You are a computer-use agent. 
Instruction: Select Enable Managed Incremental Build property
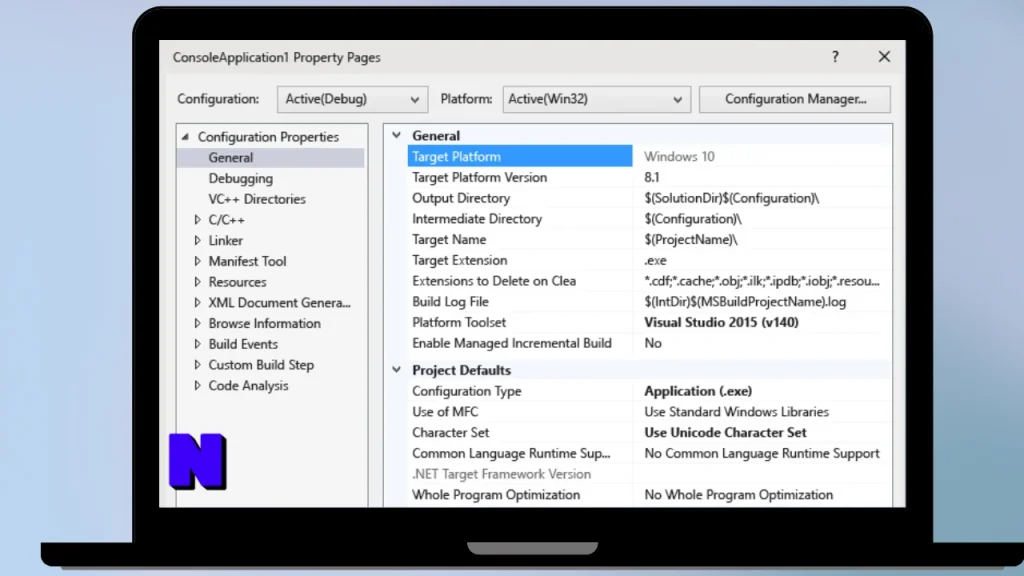point(511,343)
